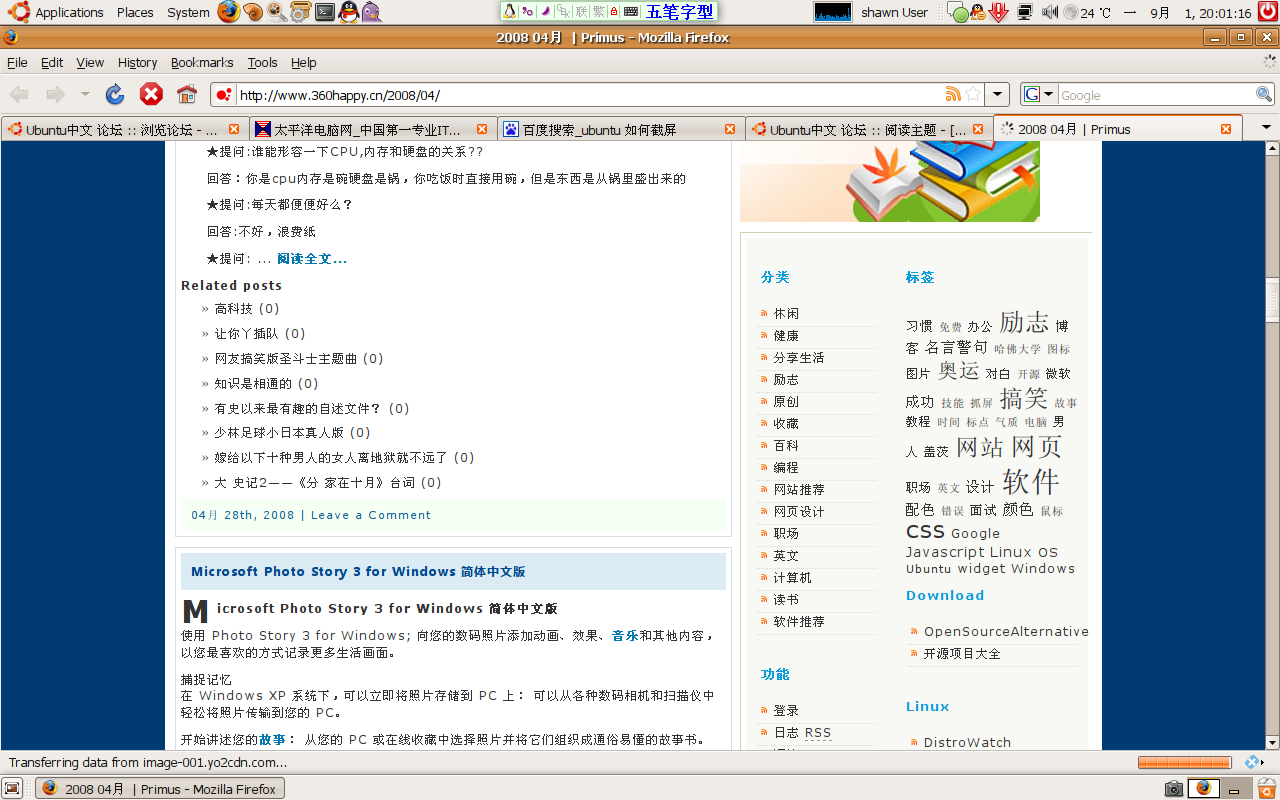Image resolution: width=1280 pixels, height=800 pixels.
Task: Switch to the 百度搜索_ubuntu 如何截屏 tab
Action: coord(620,129)
